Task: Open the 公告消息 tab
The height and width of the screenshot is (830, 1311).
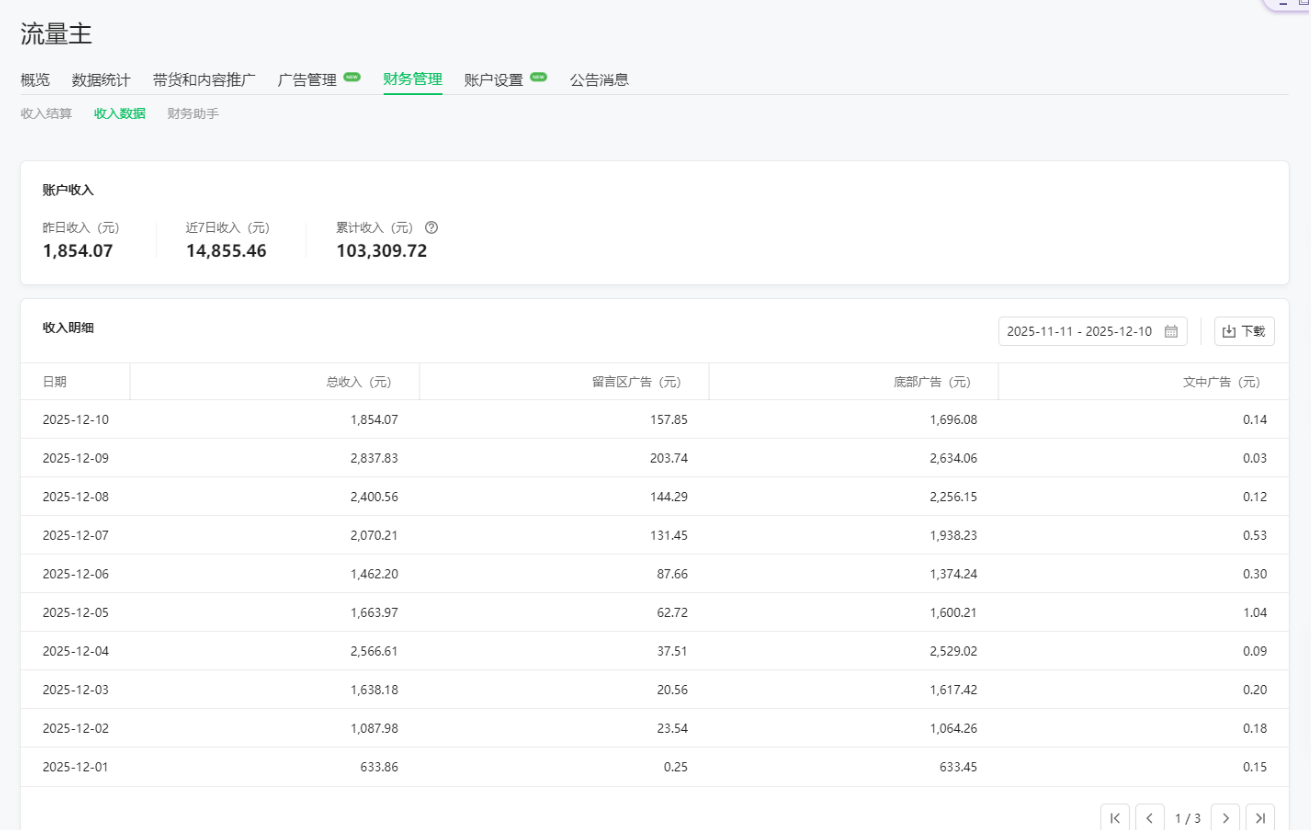Action: click(x=599, y=80)
